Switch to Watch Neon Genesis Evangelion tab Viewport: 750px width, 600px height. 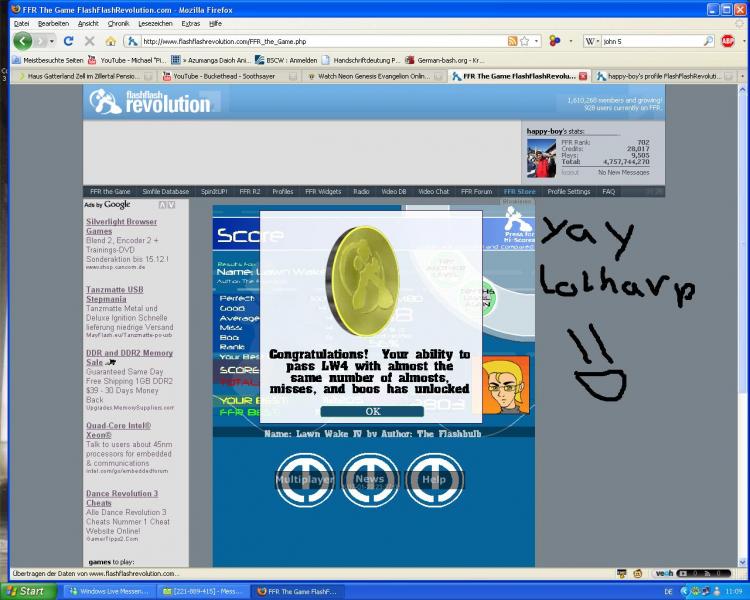(x=375, y=76)
